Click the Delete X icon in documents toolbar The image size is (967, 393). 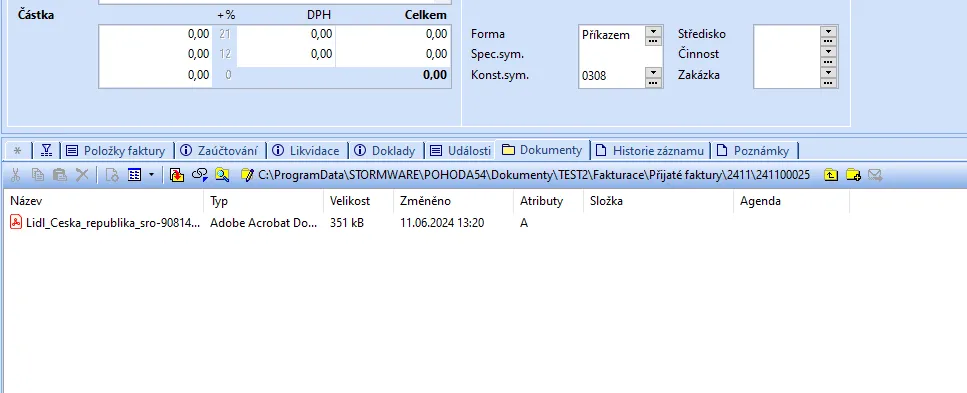click(x=82, y=175)
